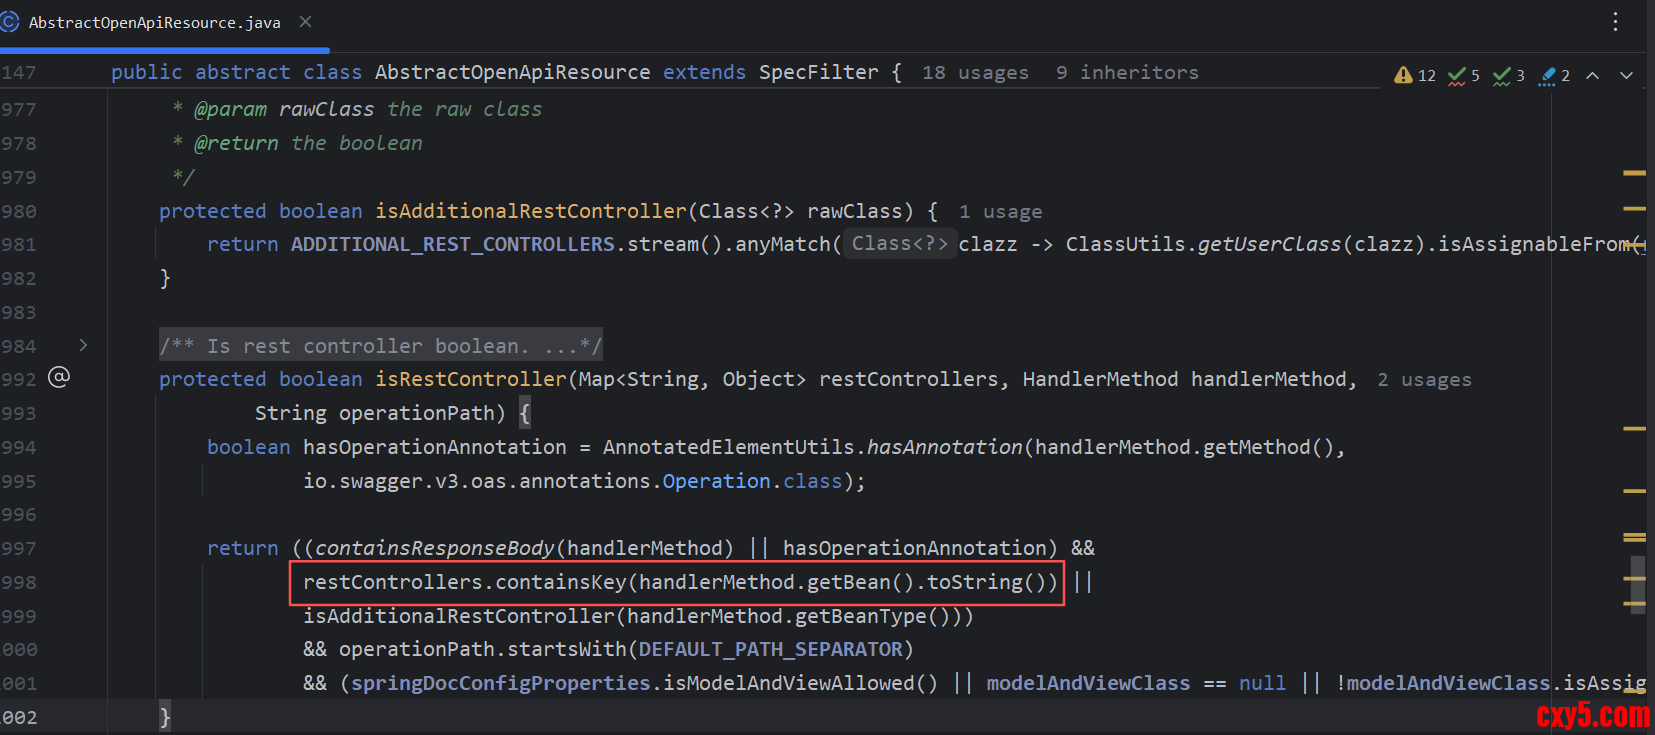1655x735 pixels.
Task: Open the '18 usages' inlay hint
Action: [x=975, y=73]
